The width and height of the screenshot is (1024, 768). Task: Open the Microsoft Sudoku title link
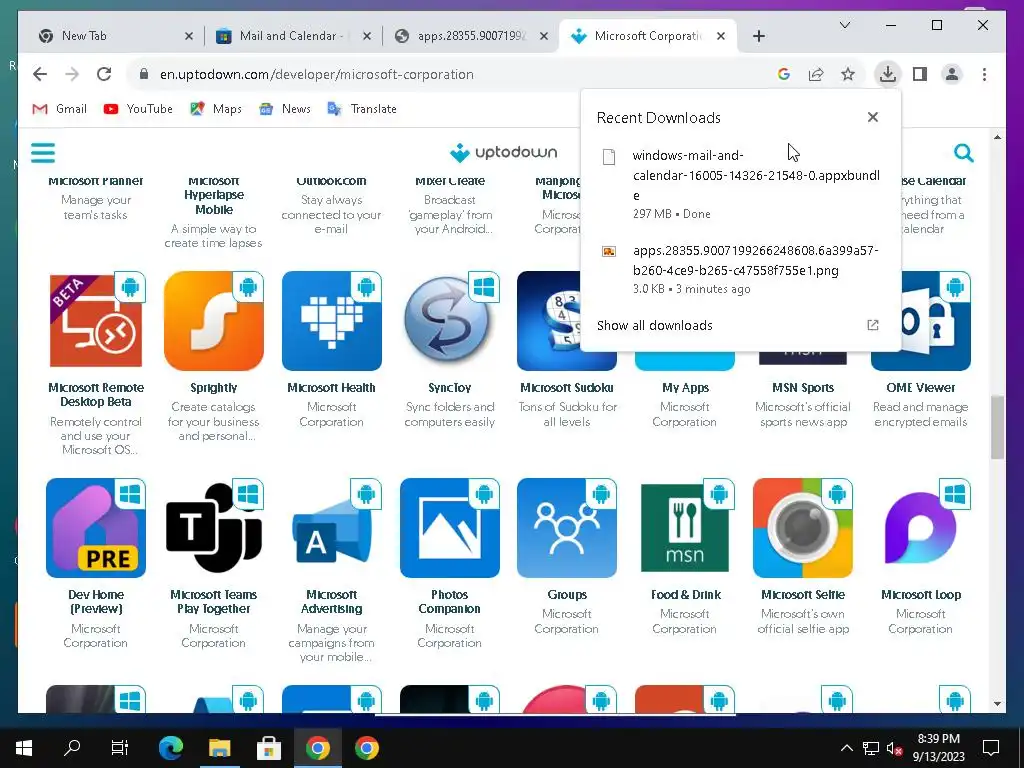(x=567, y=388)
